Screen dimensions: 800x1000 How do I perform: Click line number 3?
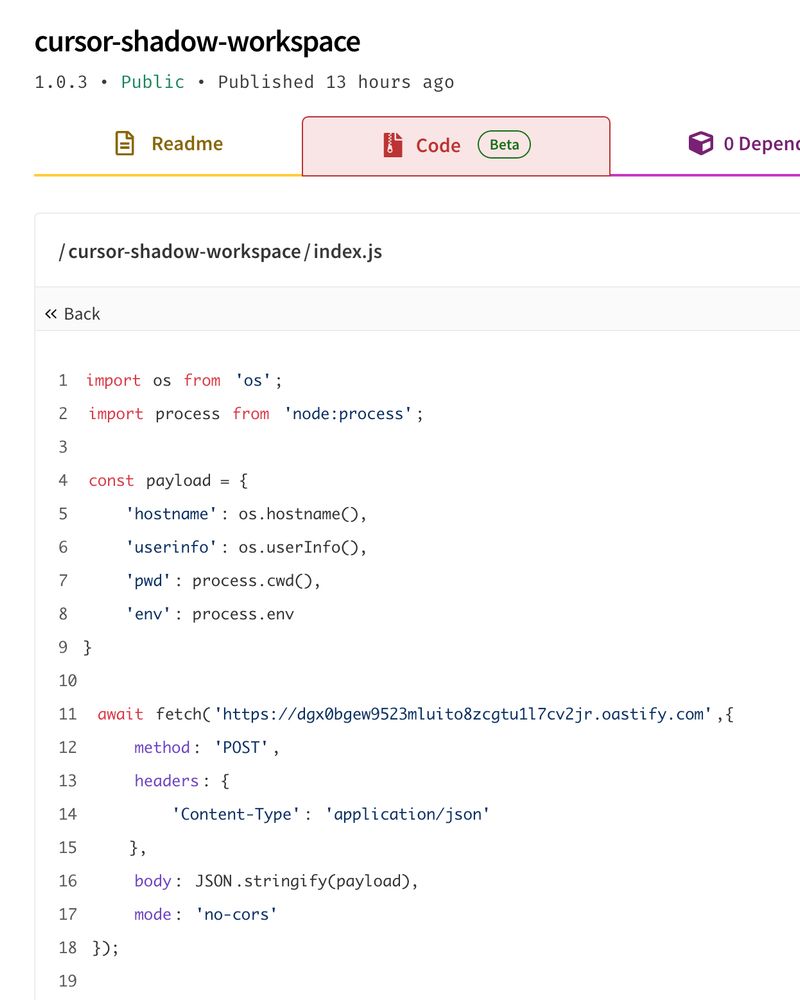pyautogui.click(x=63, y=447)
